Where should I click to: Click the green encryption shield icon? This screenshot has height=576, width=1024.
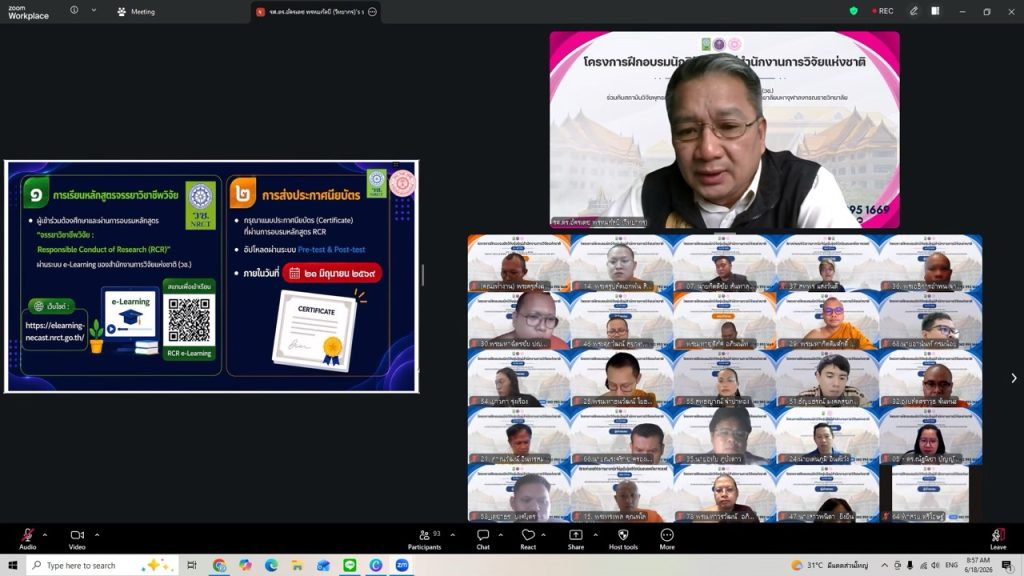(853, 11)
